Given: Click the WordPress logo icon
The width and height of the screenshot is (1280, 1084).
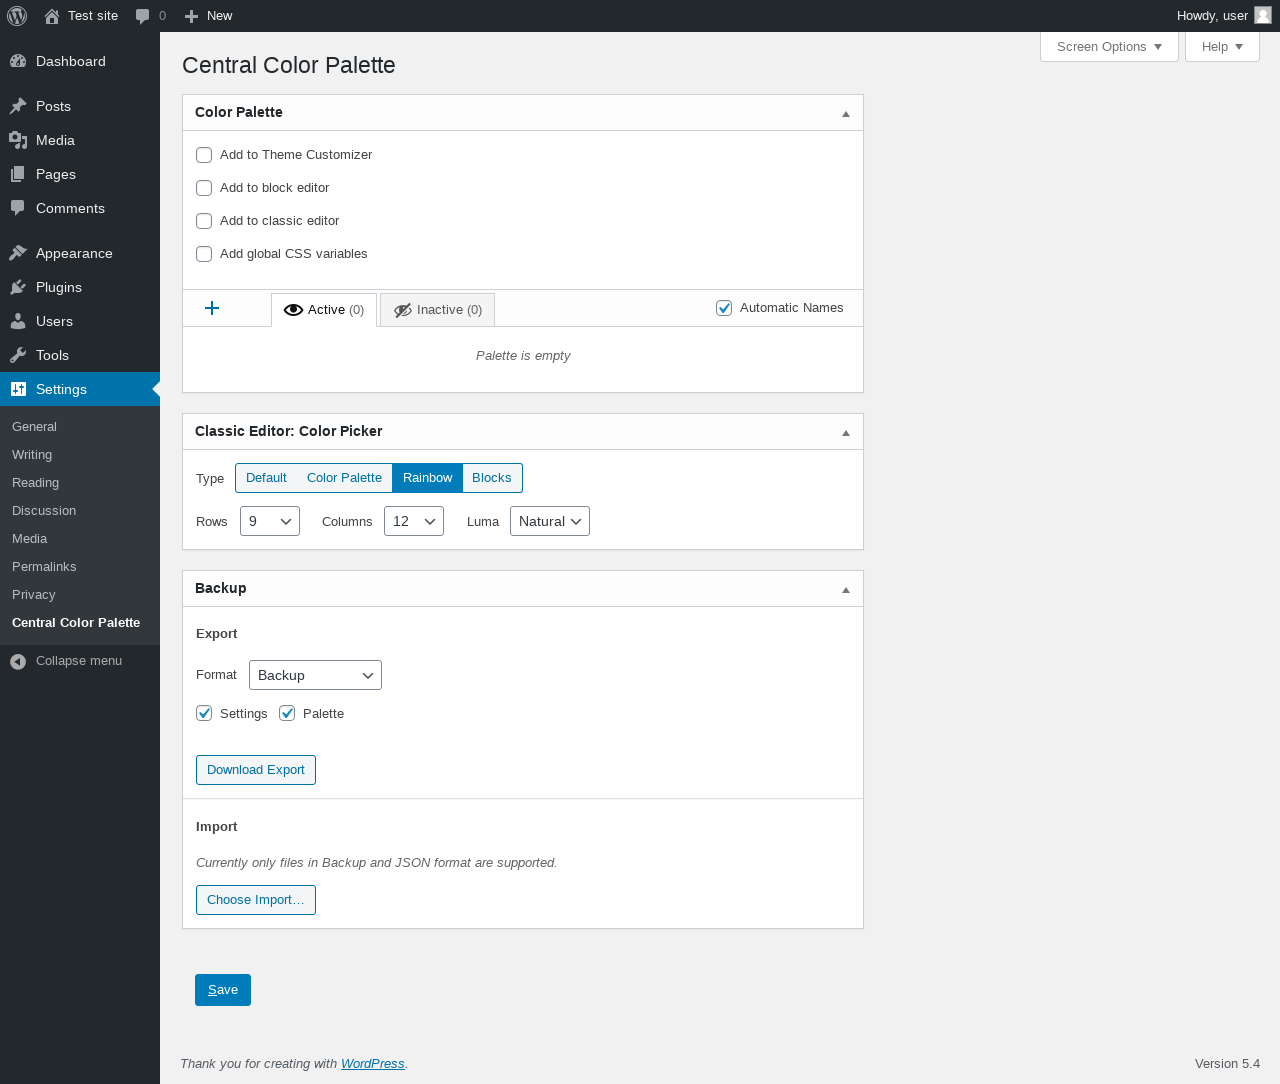Looking at the screenshot, I should point(17,16).
